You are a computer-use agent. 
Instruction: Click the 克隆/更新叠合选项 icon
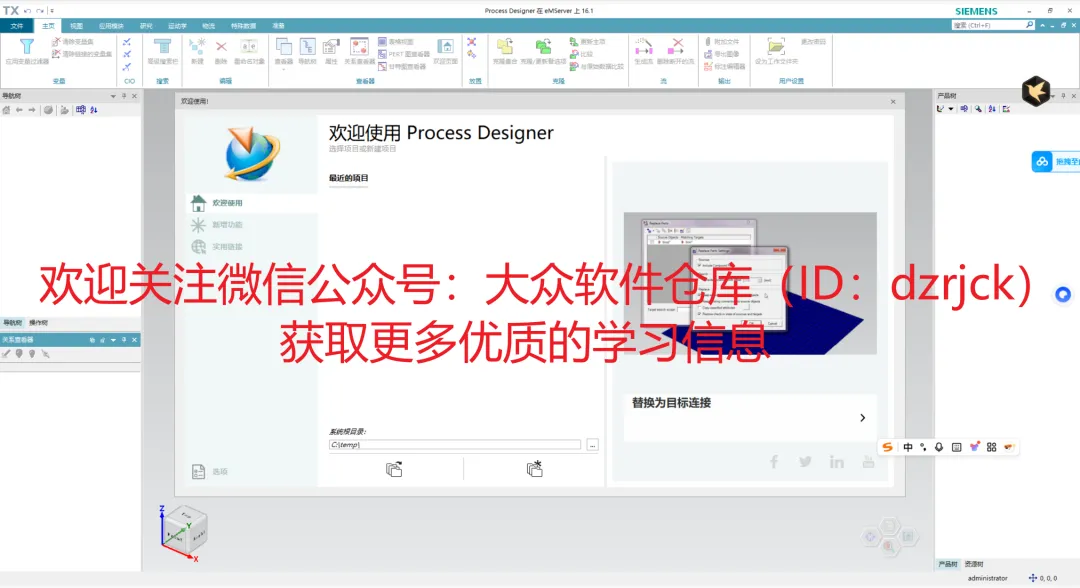tap(543, 46)
